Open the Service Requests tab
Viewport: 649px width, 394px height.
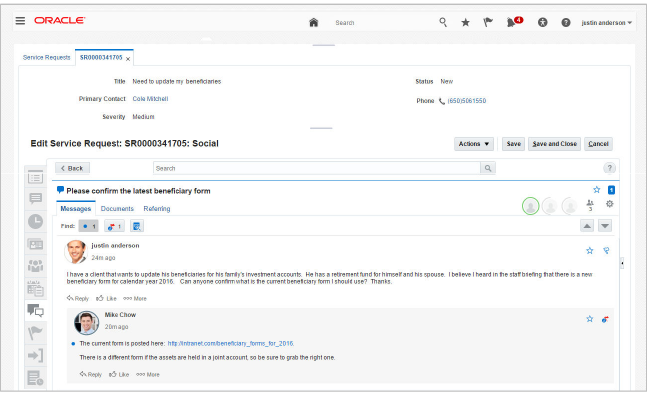(x=47, y=58)
